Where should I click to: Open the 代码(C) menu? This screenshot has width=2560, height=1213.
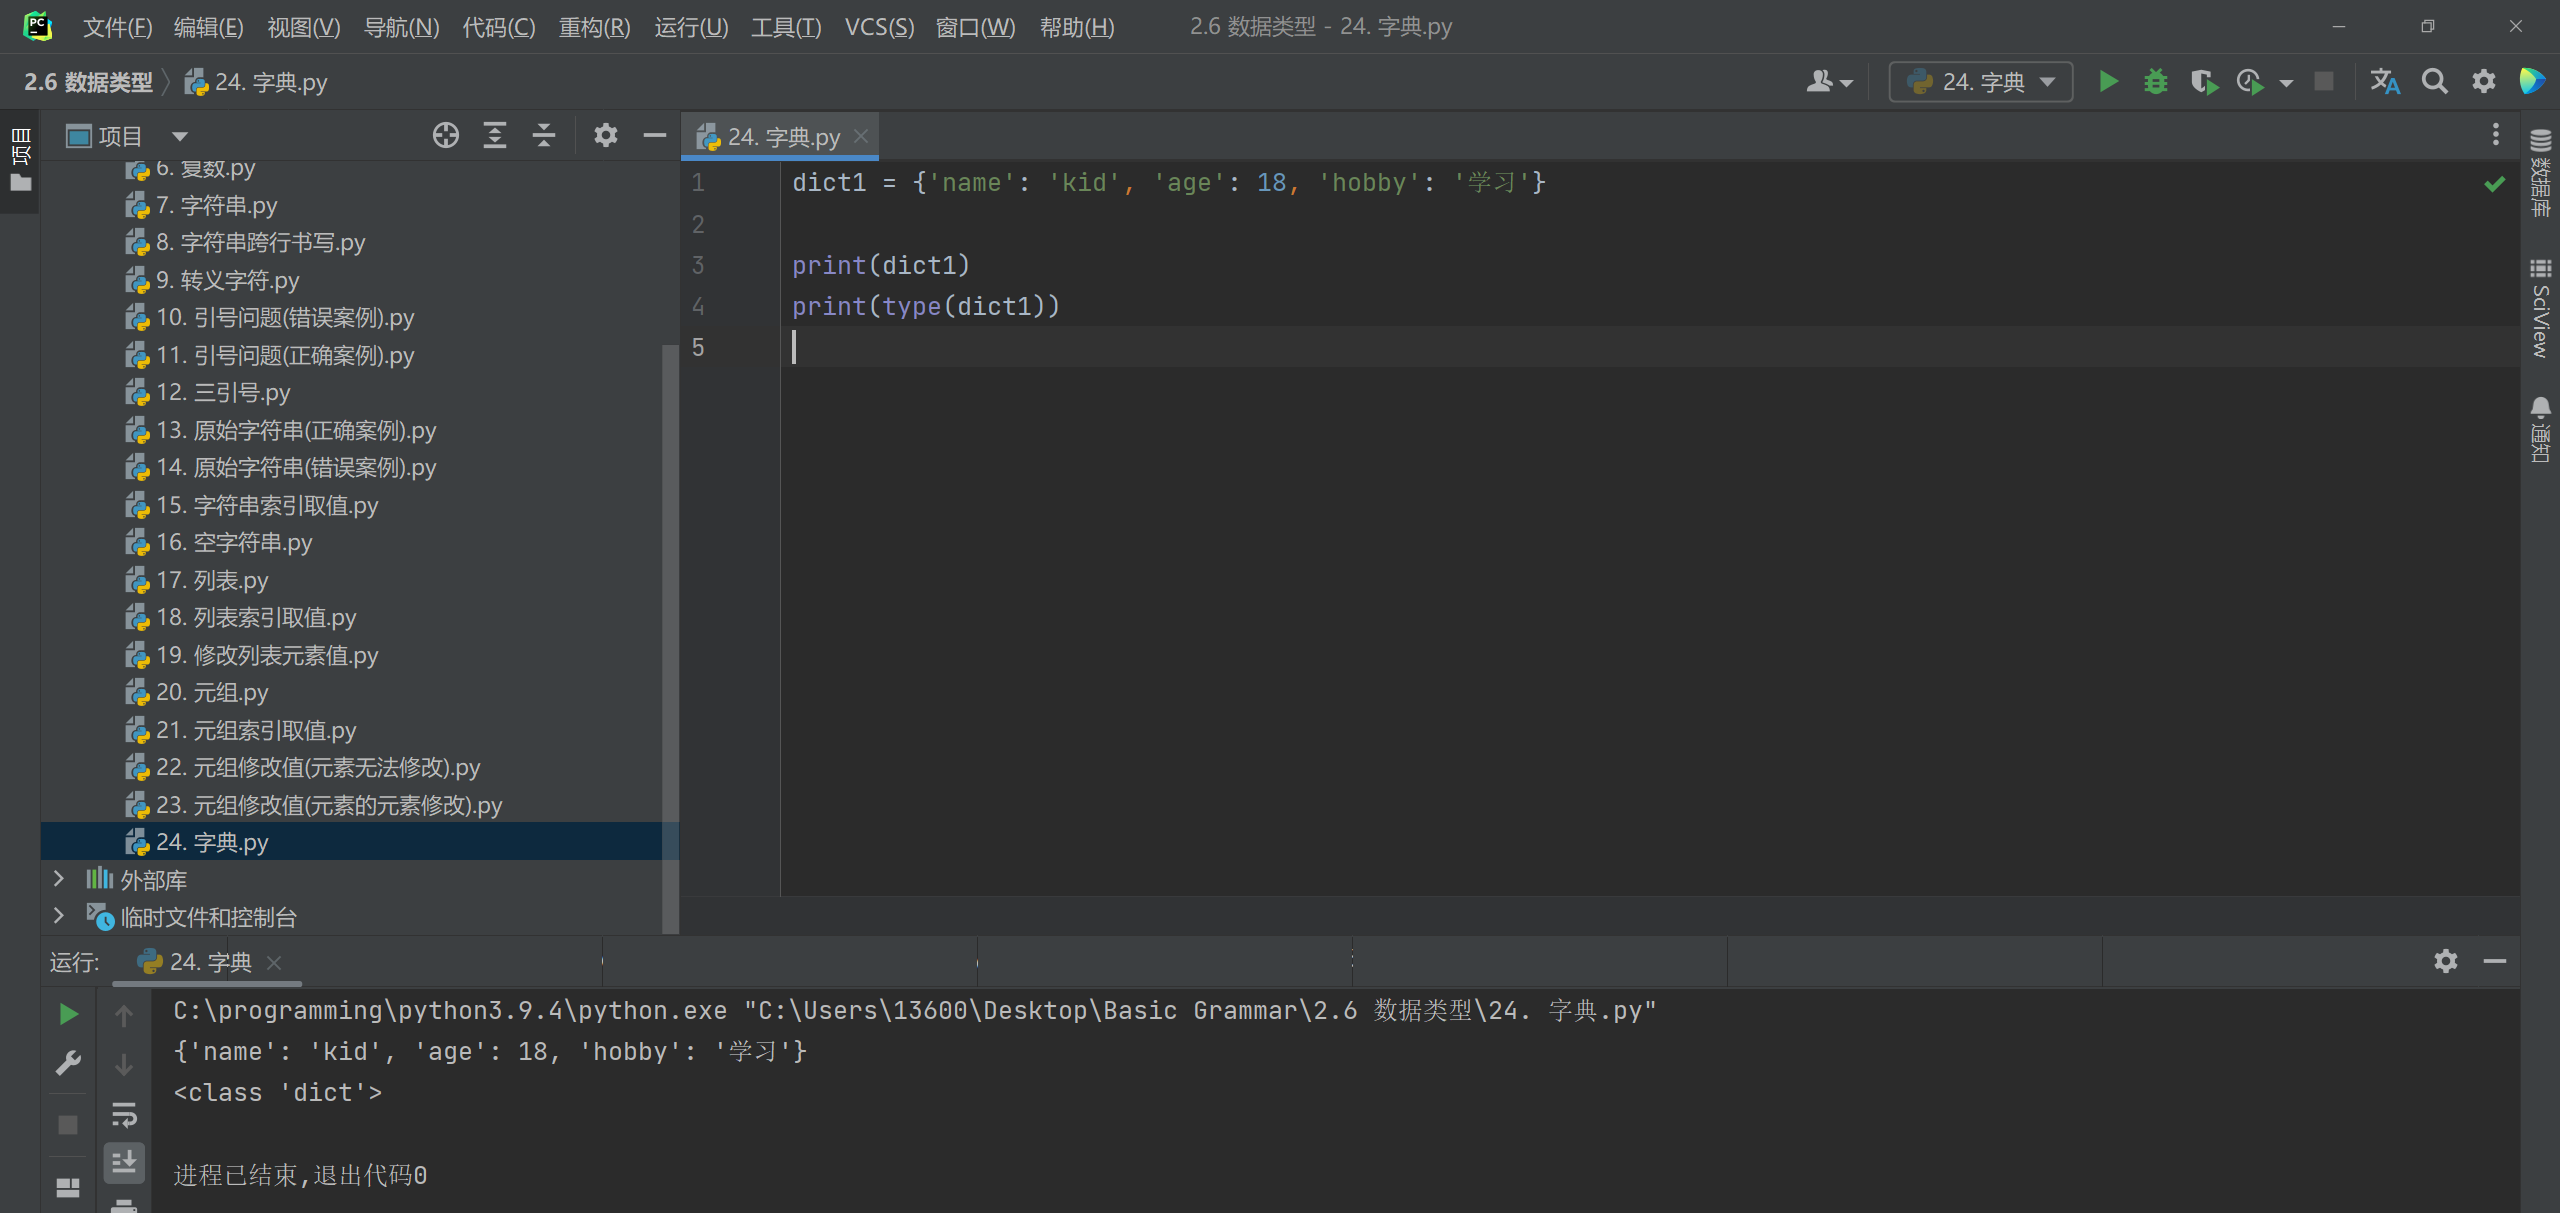498,27
